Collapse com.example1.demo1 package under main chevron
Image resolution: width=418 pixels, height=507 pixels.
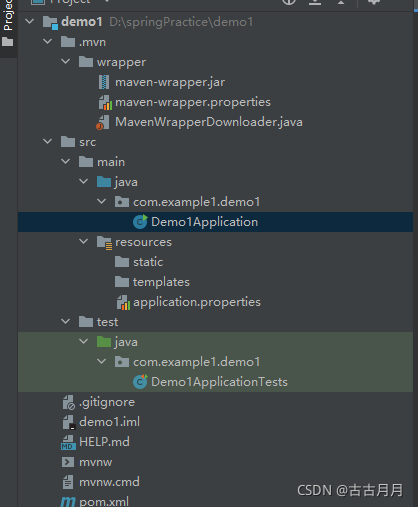pos(102,202)
